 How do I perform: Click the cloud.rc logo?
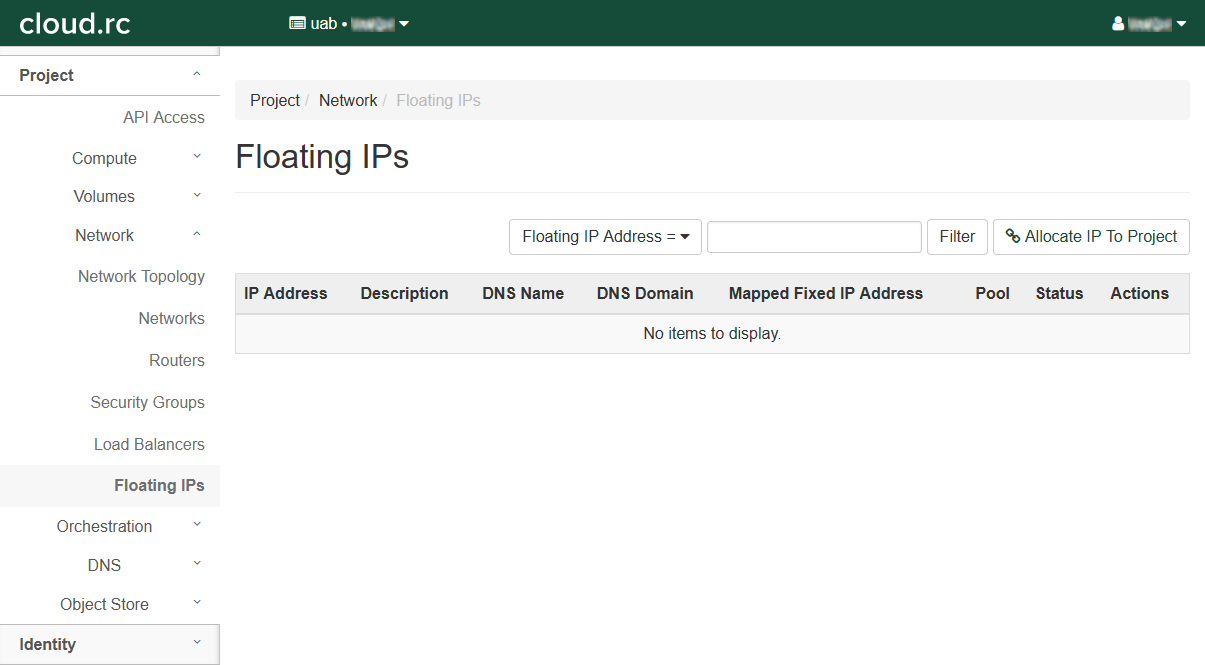pyautogui.click(x=75, y=23)
